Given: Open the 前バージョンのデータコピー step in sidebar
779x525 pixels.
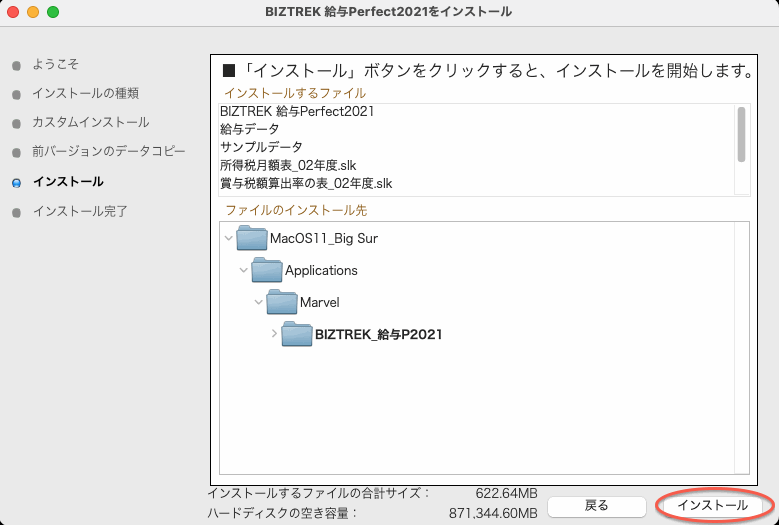Looking at the screenshot, I should pyautogui.click(x=108, y=152).
